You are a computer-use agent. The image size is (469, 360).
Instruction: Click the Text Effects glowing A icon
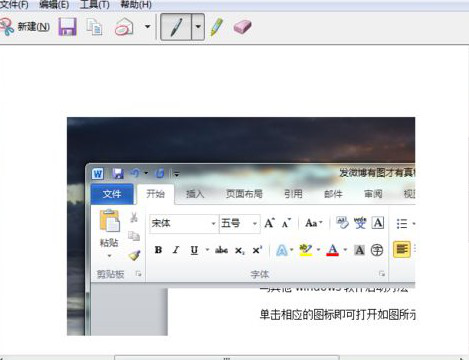click(282, 250)
